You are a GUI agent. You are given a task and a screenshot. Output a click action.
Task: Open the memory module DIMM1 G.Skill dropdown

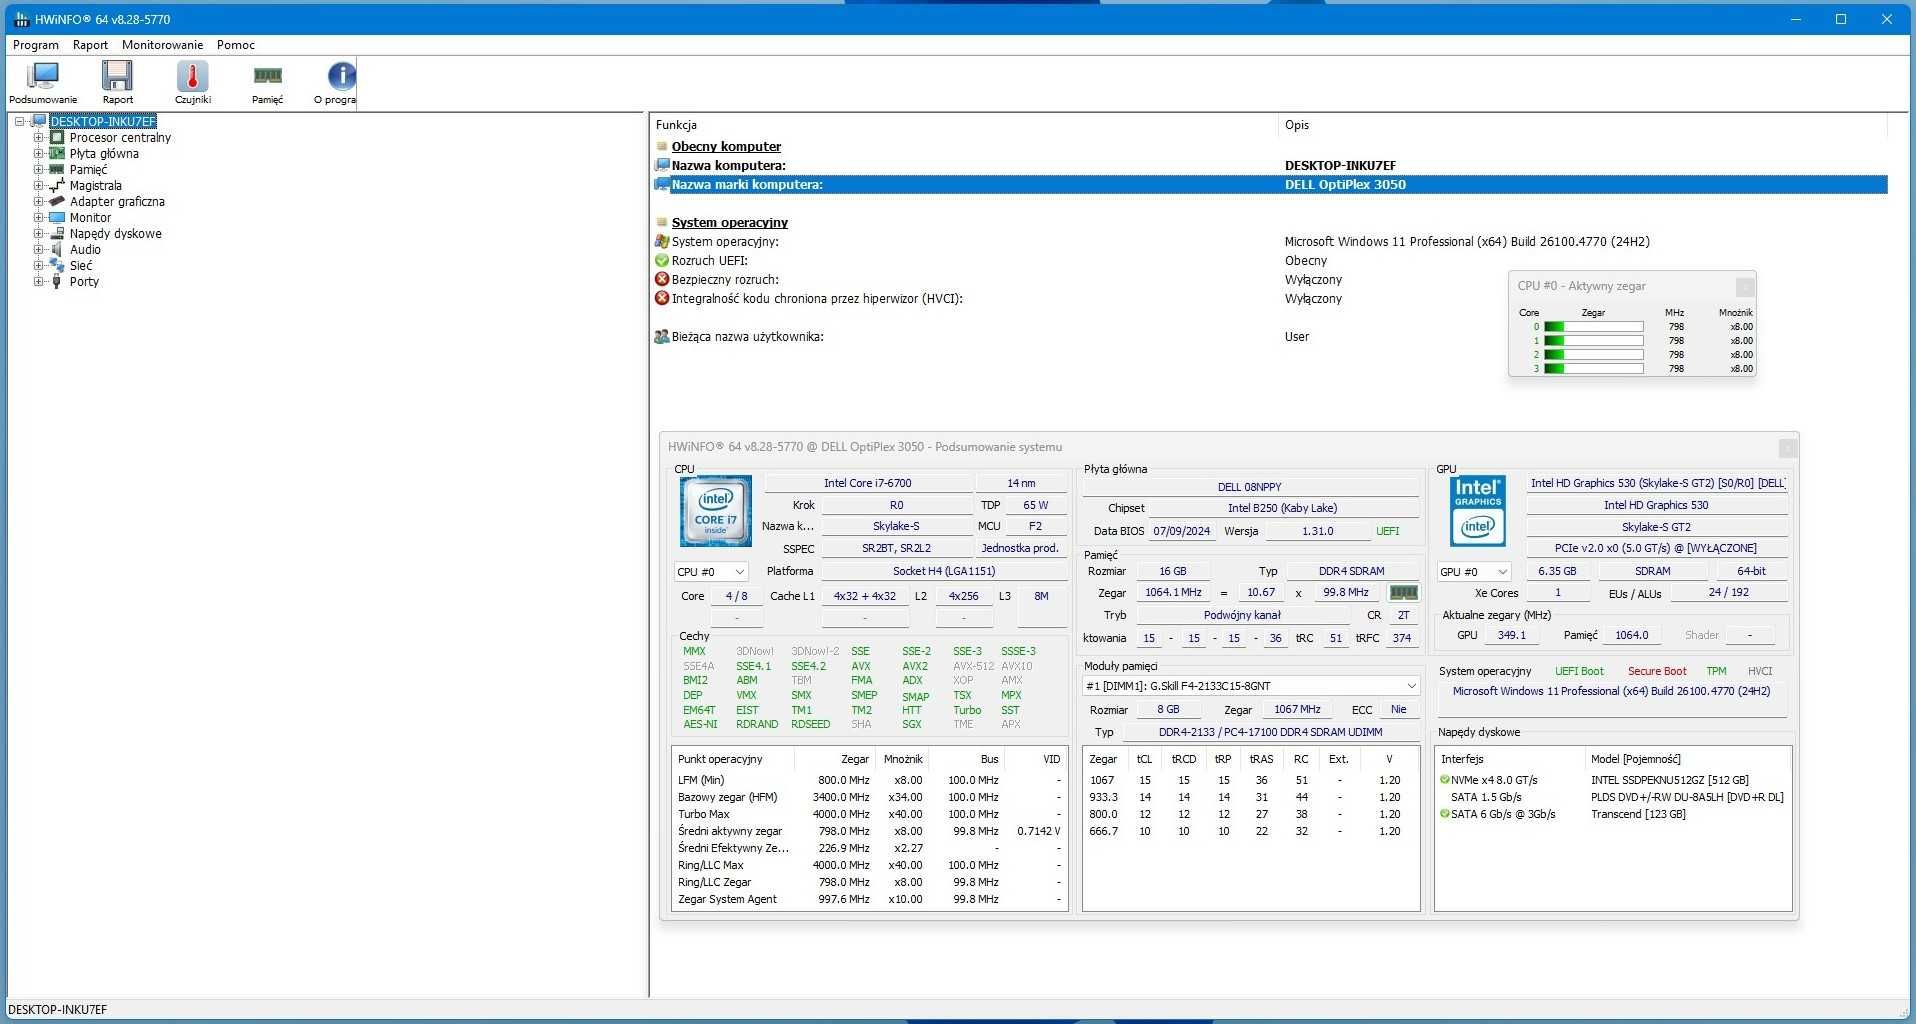(x=1251, y=686)
